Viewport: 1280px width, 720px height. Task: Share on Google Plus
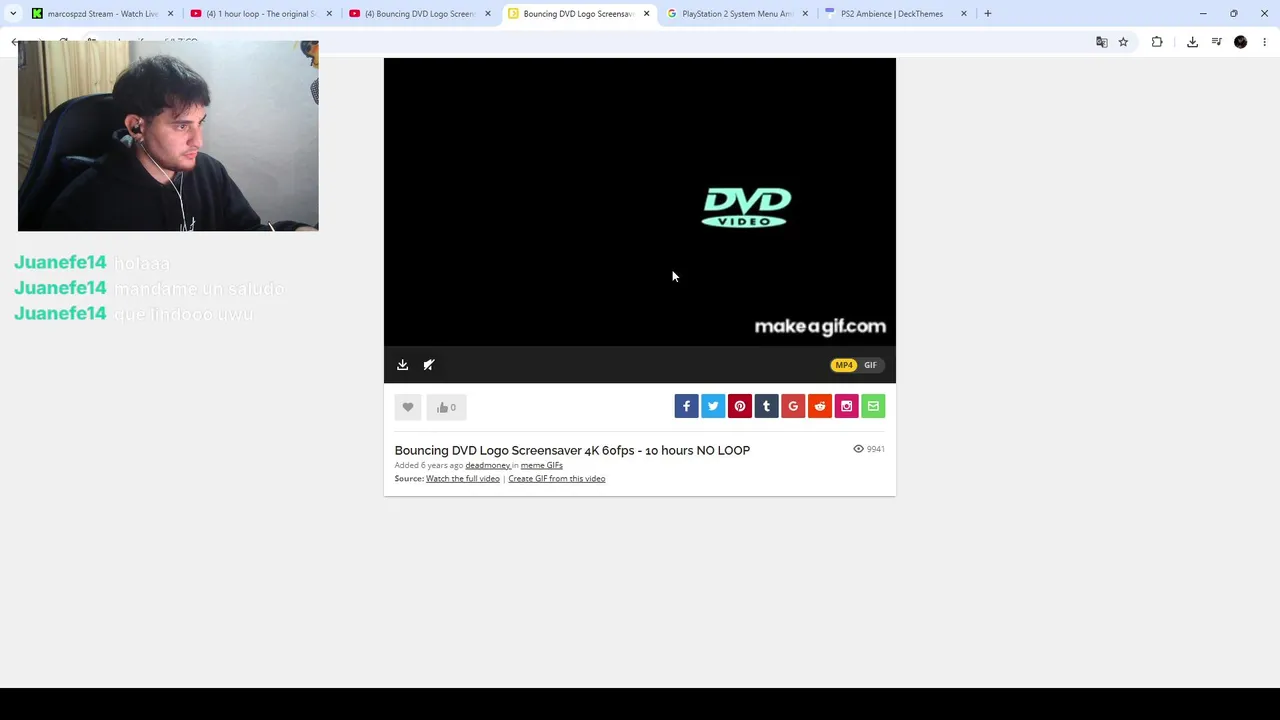(793, 406)
